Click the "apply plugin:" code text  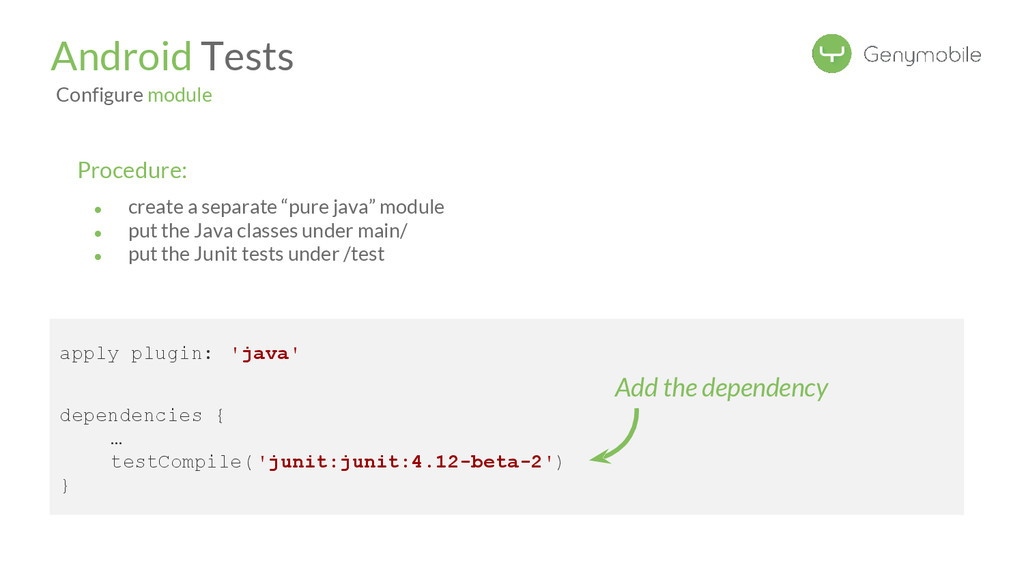point(135,354)
